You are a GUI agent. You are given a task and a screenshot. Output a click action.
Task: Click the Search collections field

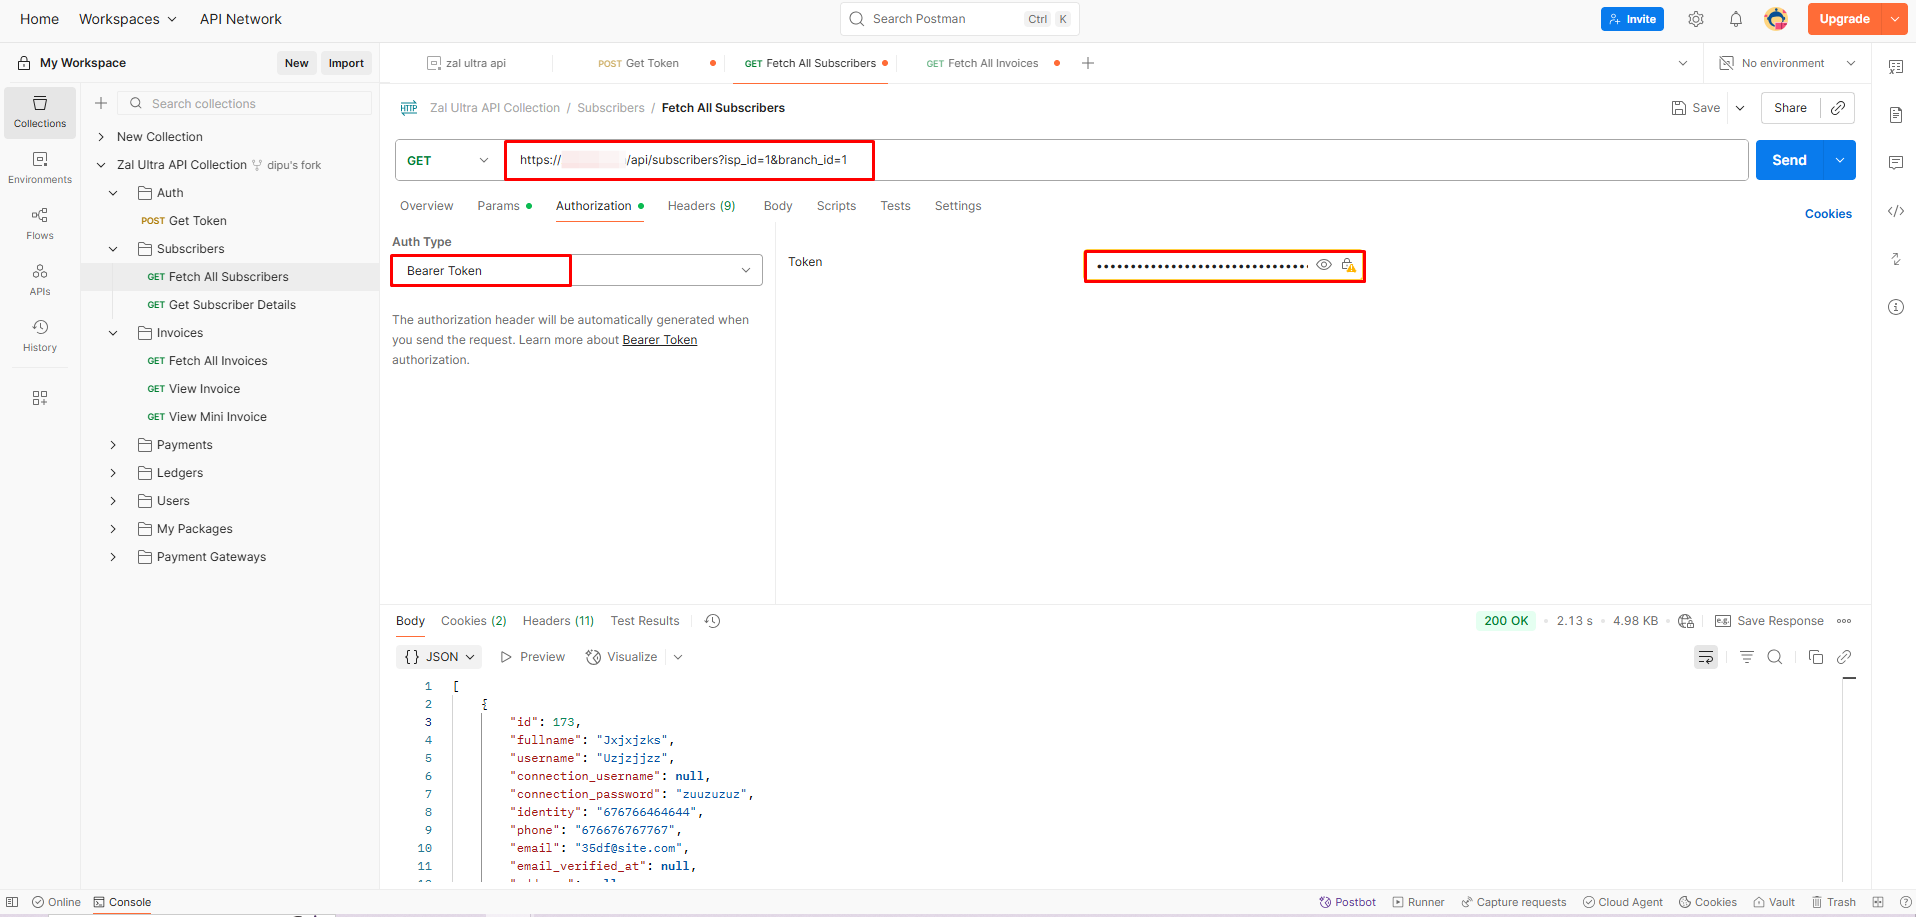pos(245,103)
